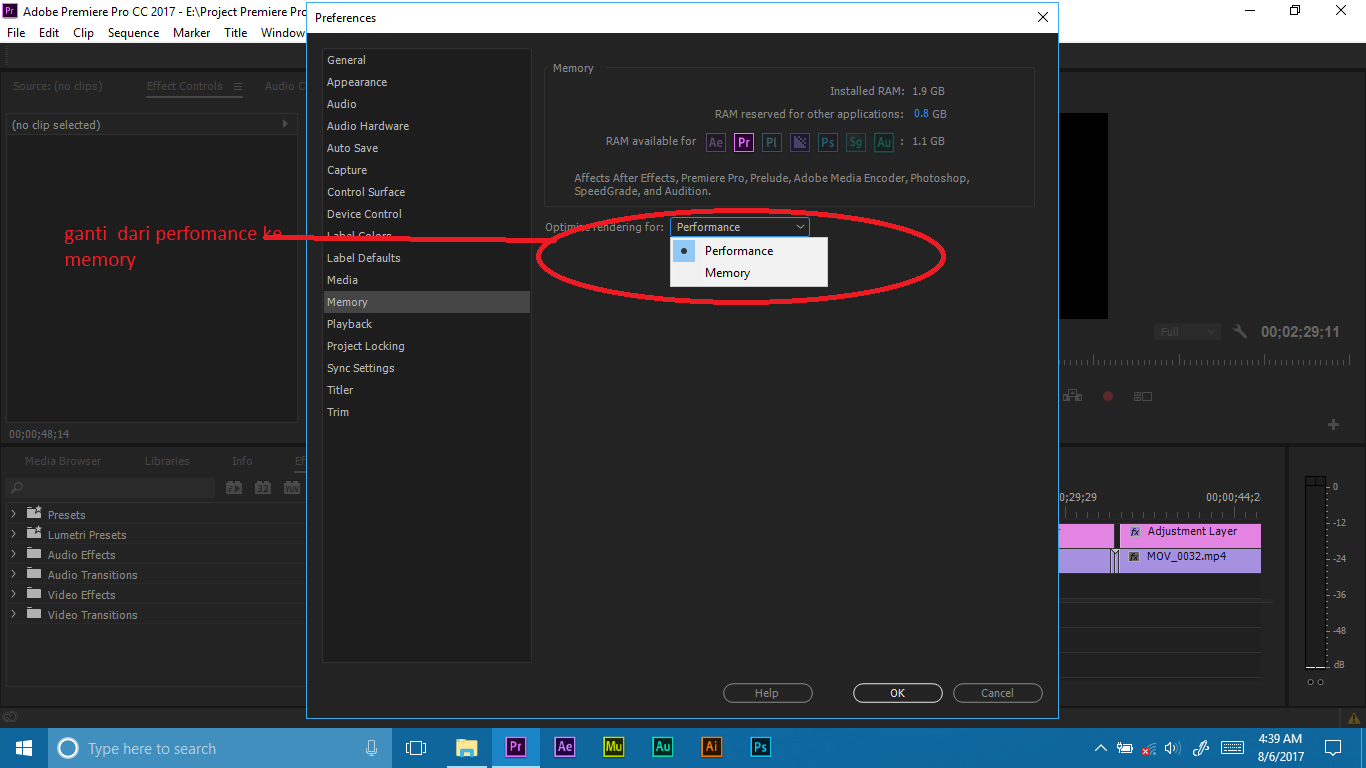Click the Premiere Pro icon in RAM row

click(x=744, y=142)
